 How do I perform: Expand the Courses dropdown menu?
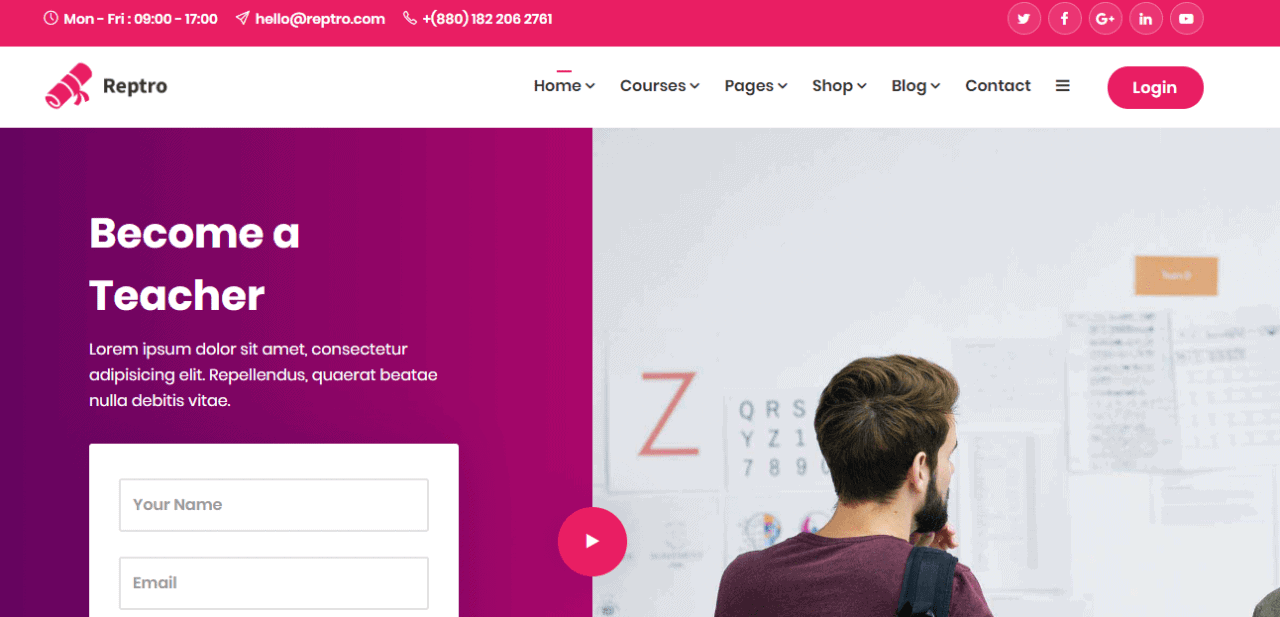(x=660, y=86)
